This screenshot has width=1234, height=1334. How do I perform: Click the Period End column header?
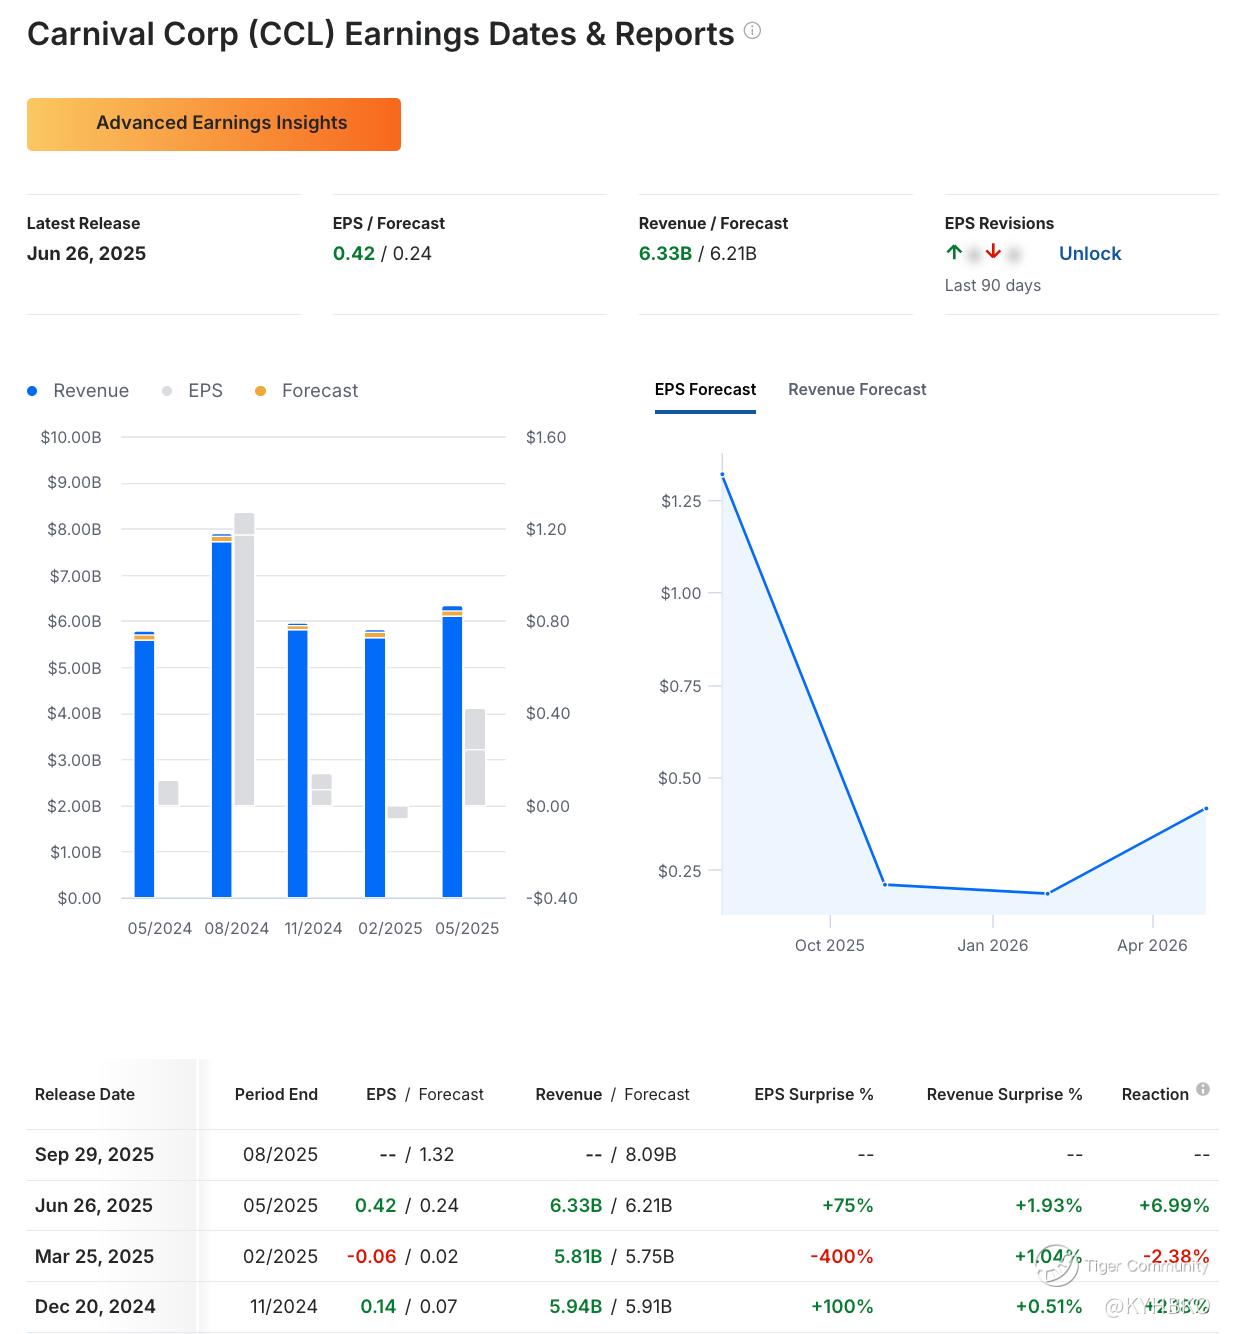tap(276, 1095)
